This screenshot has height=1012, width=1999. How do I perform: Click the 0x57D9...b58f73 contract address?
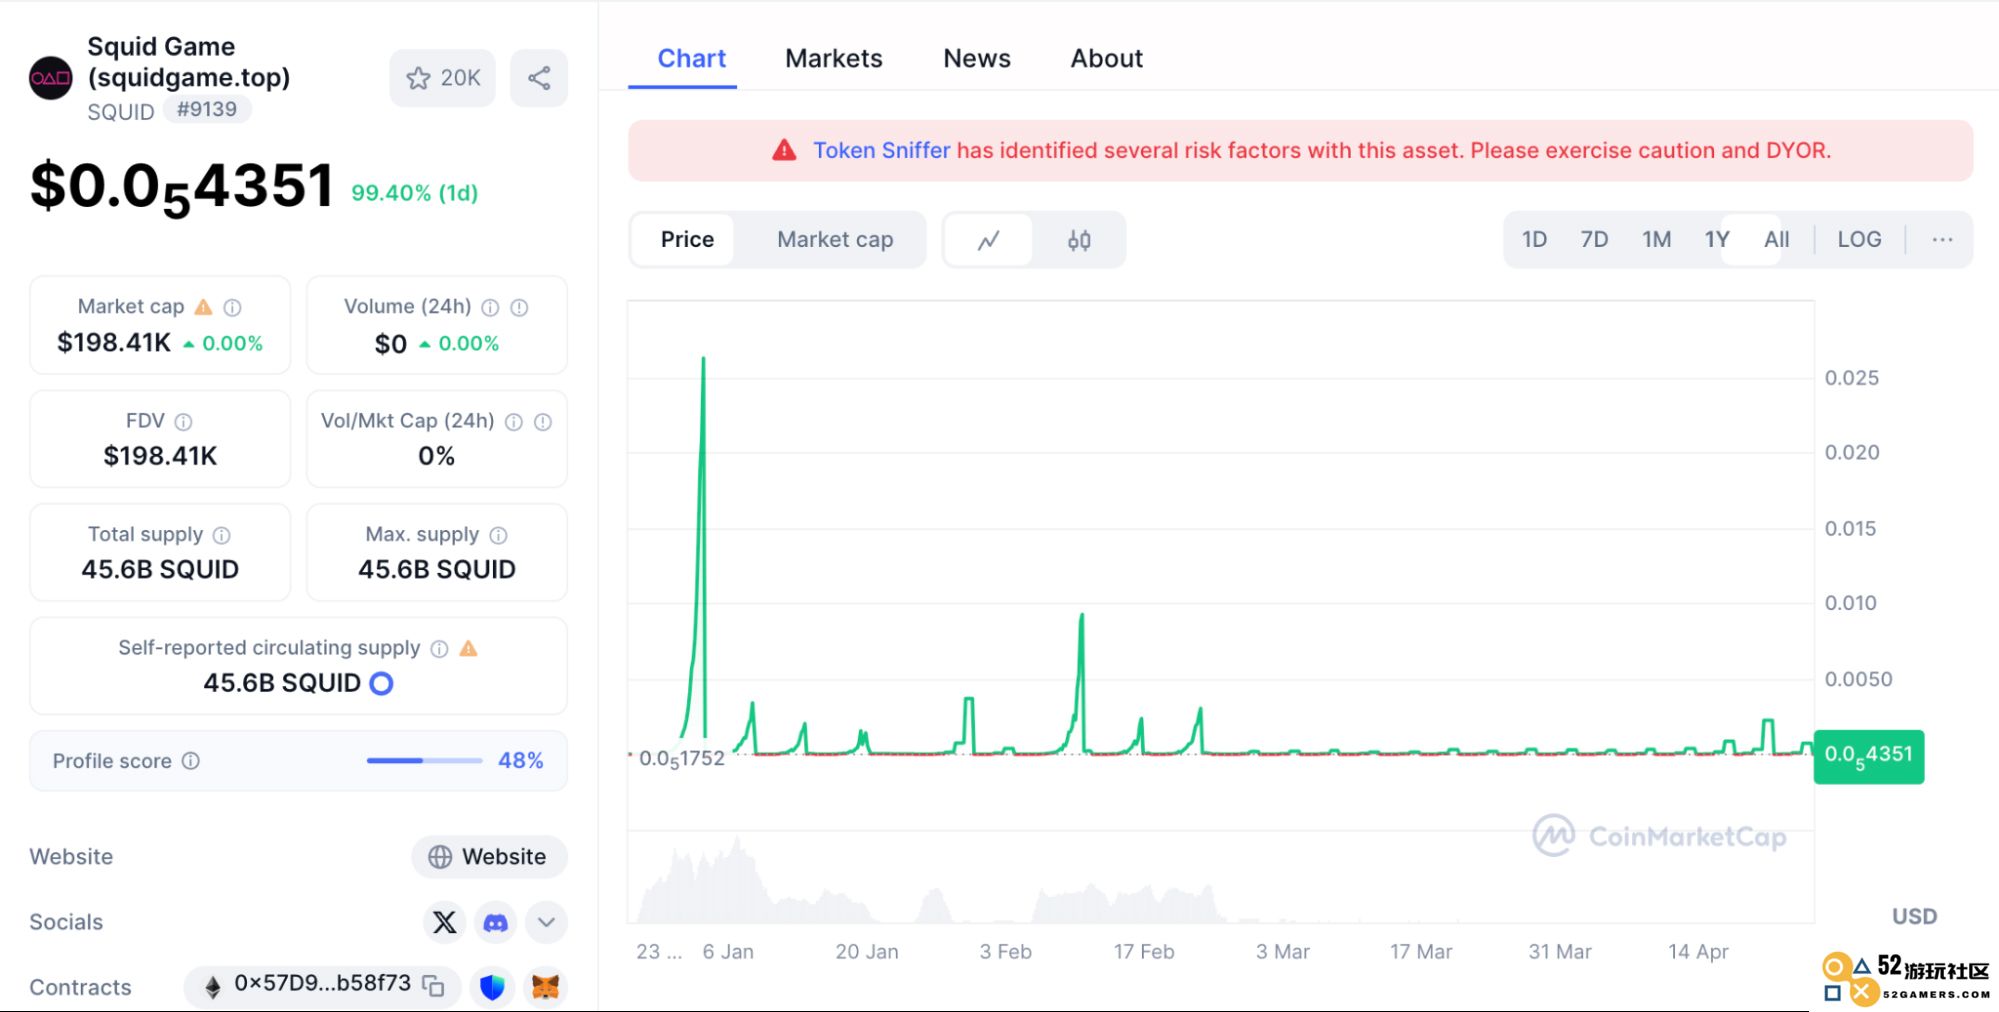pyautogui.click(x=322, y=984)
